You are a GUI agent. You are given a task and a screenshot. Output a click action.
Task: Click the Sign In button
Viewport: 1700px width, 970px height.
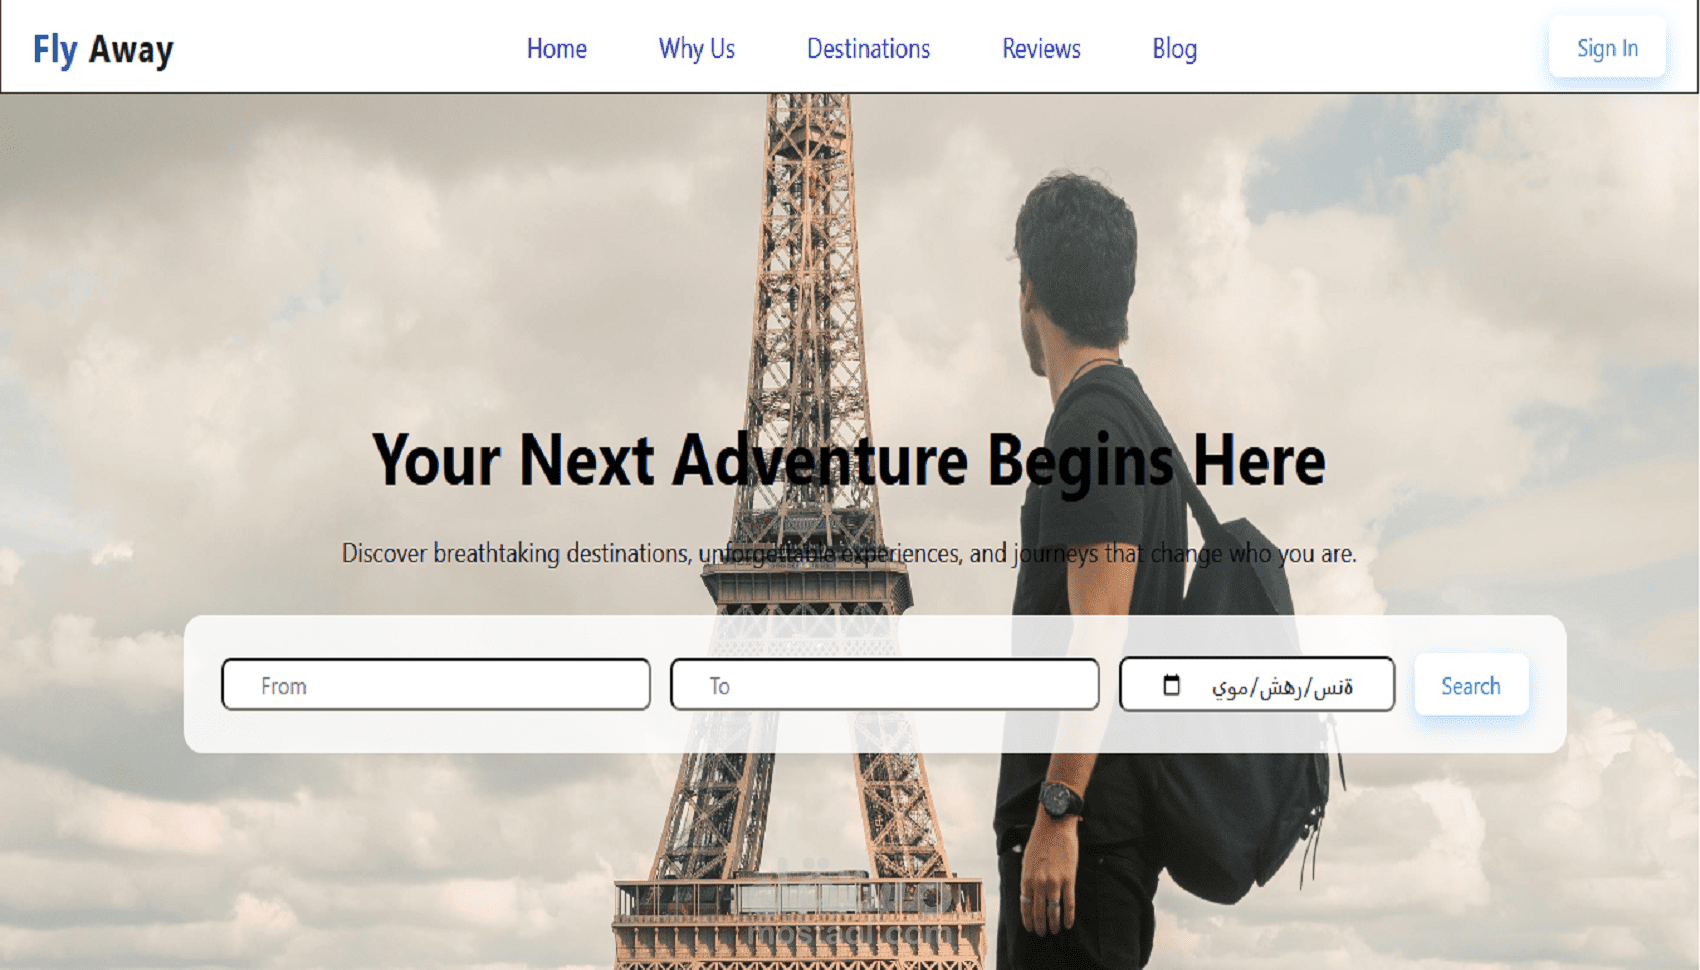click(x=1607, y=47)
